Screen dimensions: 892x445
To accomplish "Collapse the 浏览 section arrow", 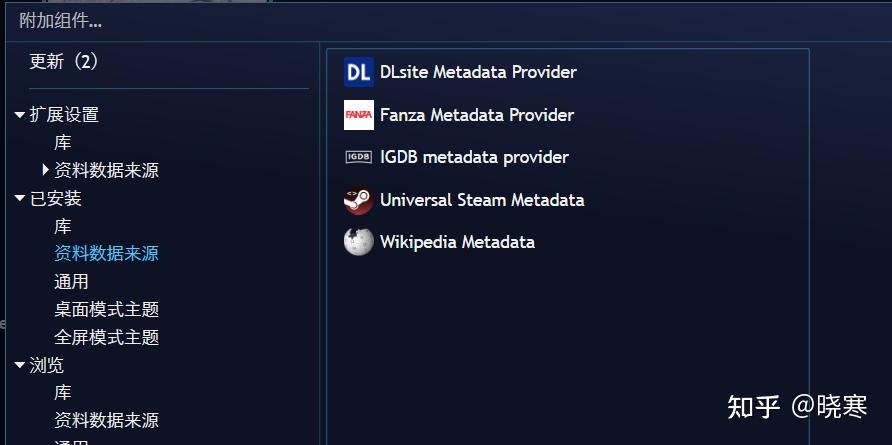I will (x=20, y=365).
